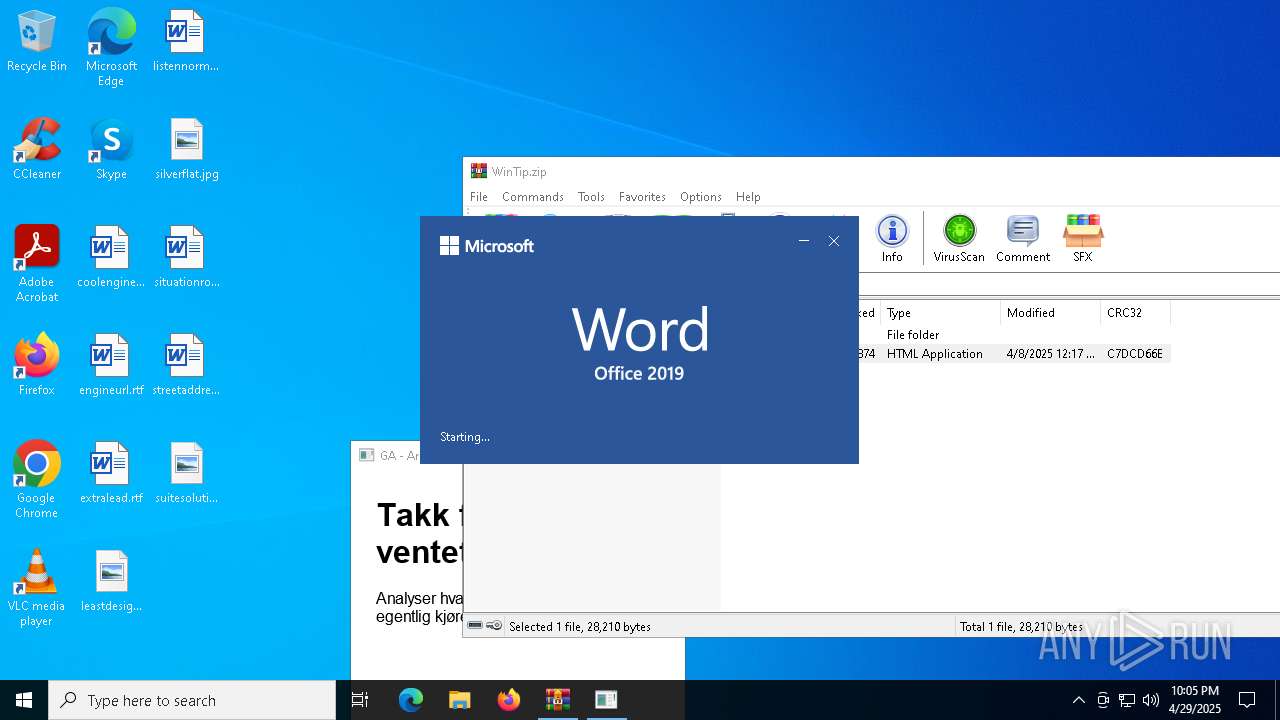1280x720 pixels.
Task: Sort WinRAR list by CRC32 column
Action: click(x=1135, y=313)
